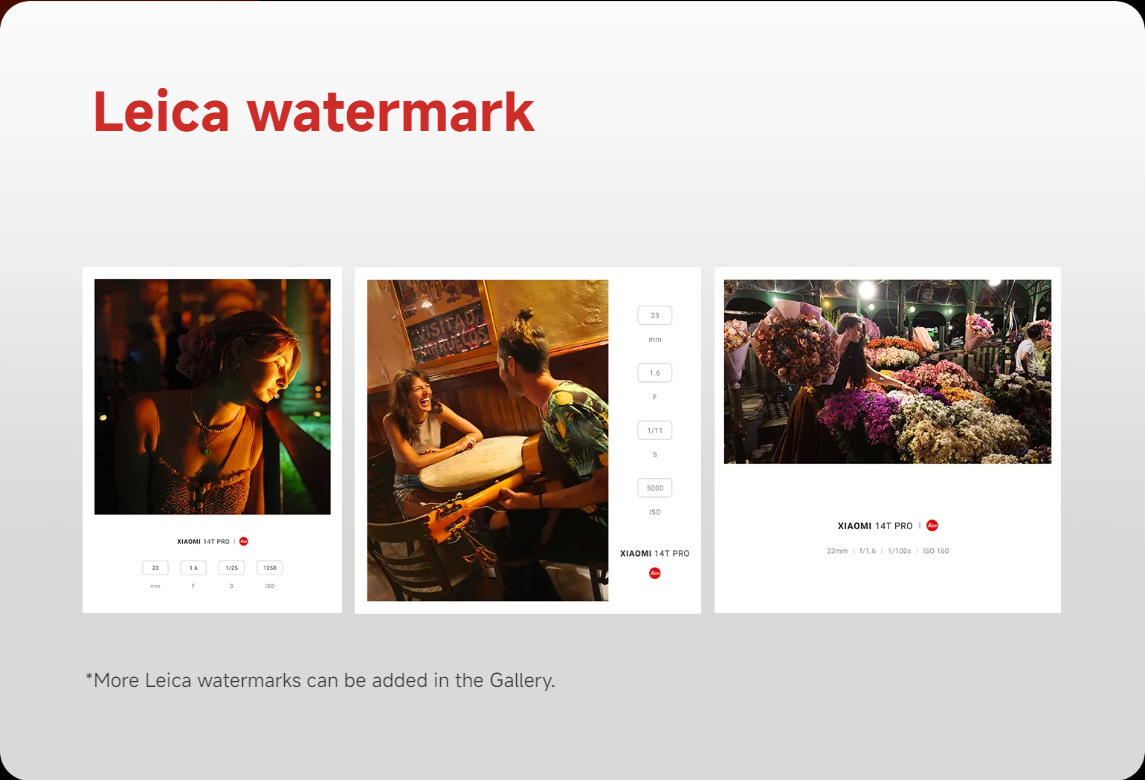Click the XIAOMI 14T PRO label under the portrait photo
1145x780 pixels.
(203, 541)
